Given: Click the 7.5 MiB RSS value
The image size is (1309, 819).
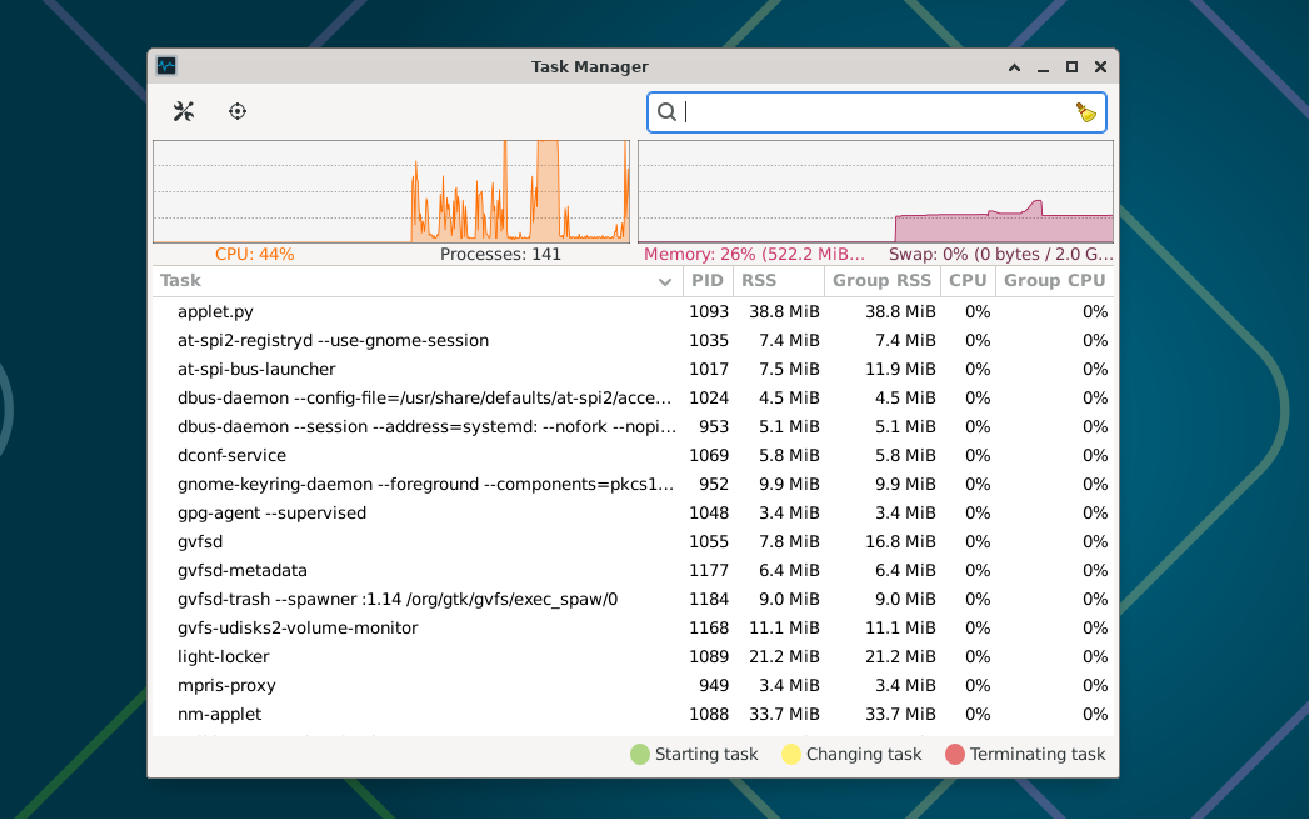Looking at the screenshot, I should pyautogui.click(x=789, y=370).
